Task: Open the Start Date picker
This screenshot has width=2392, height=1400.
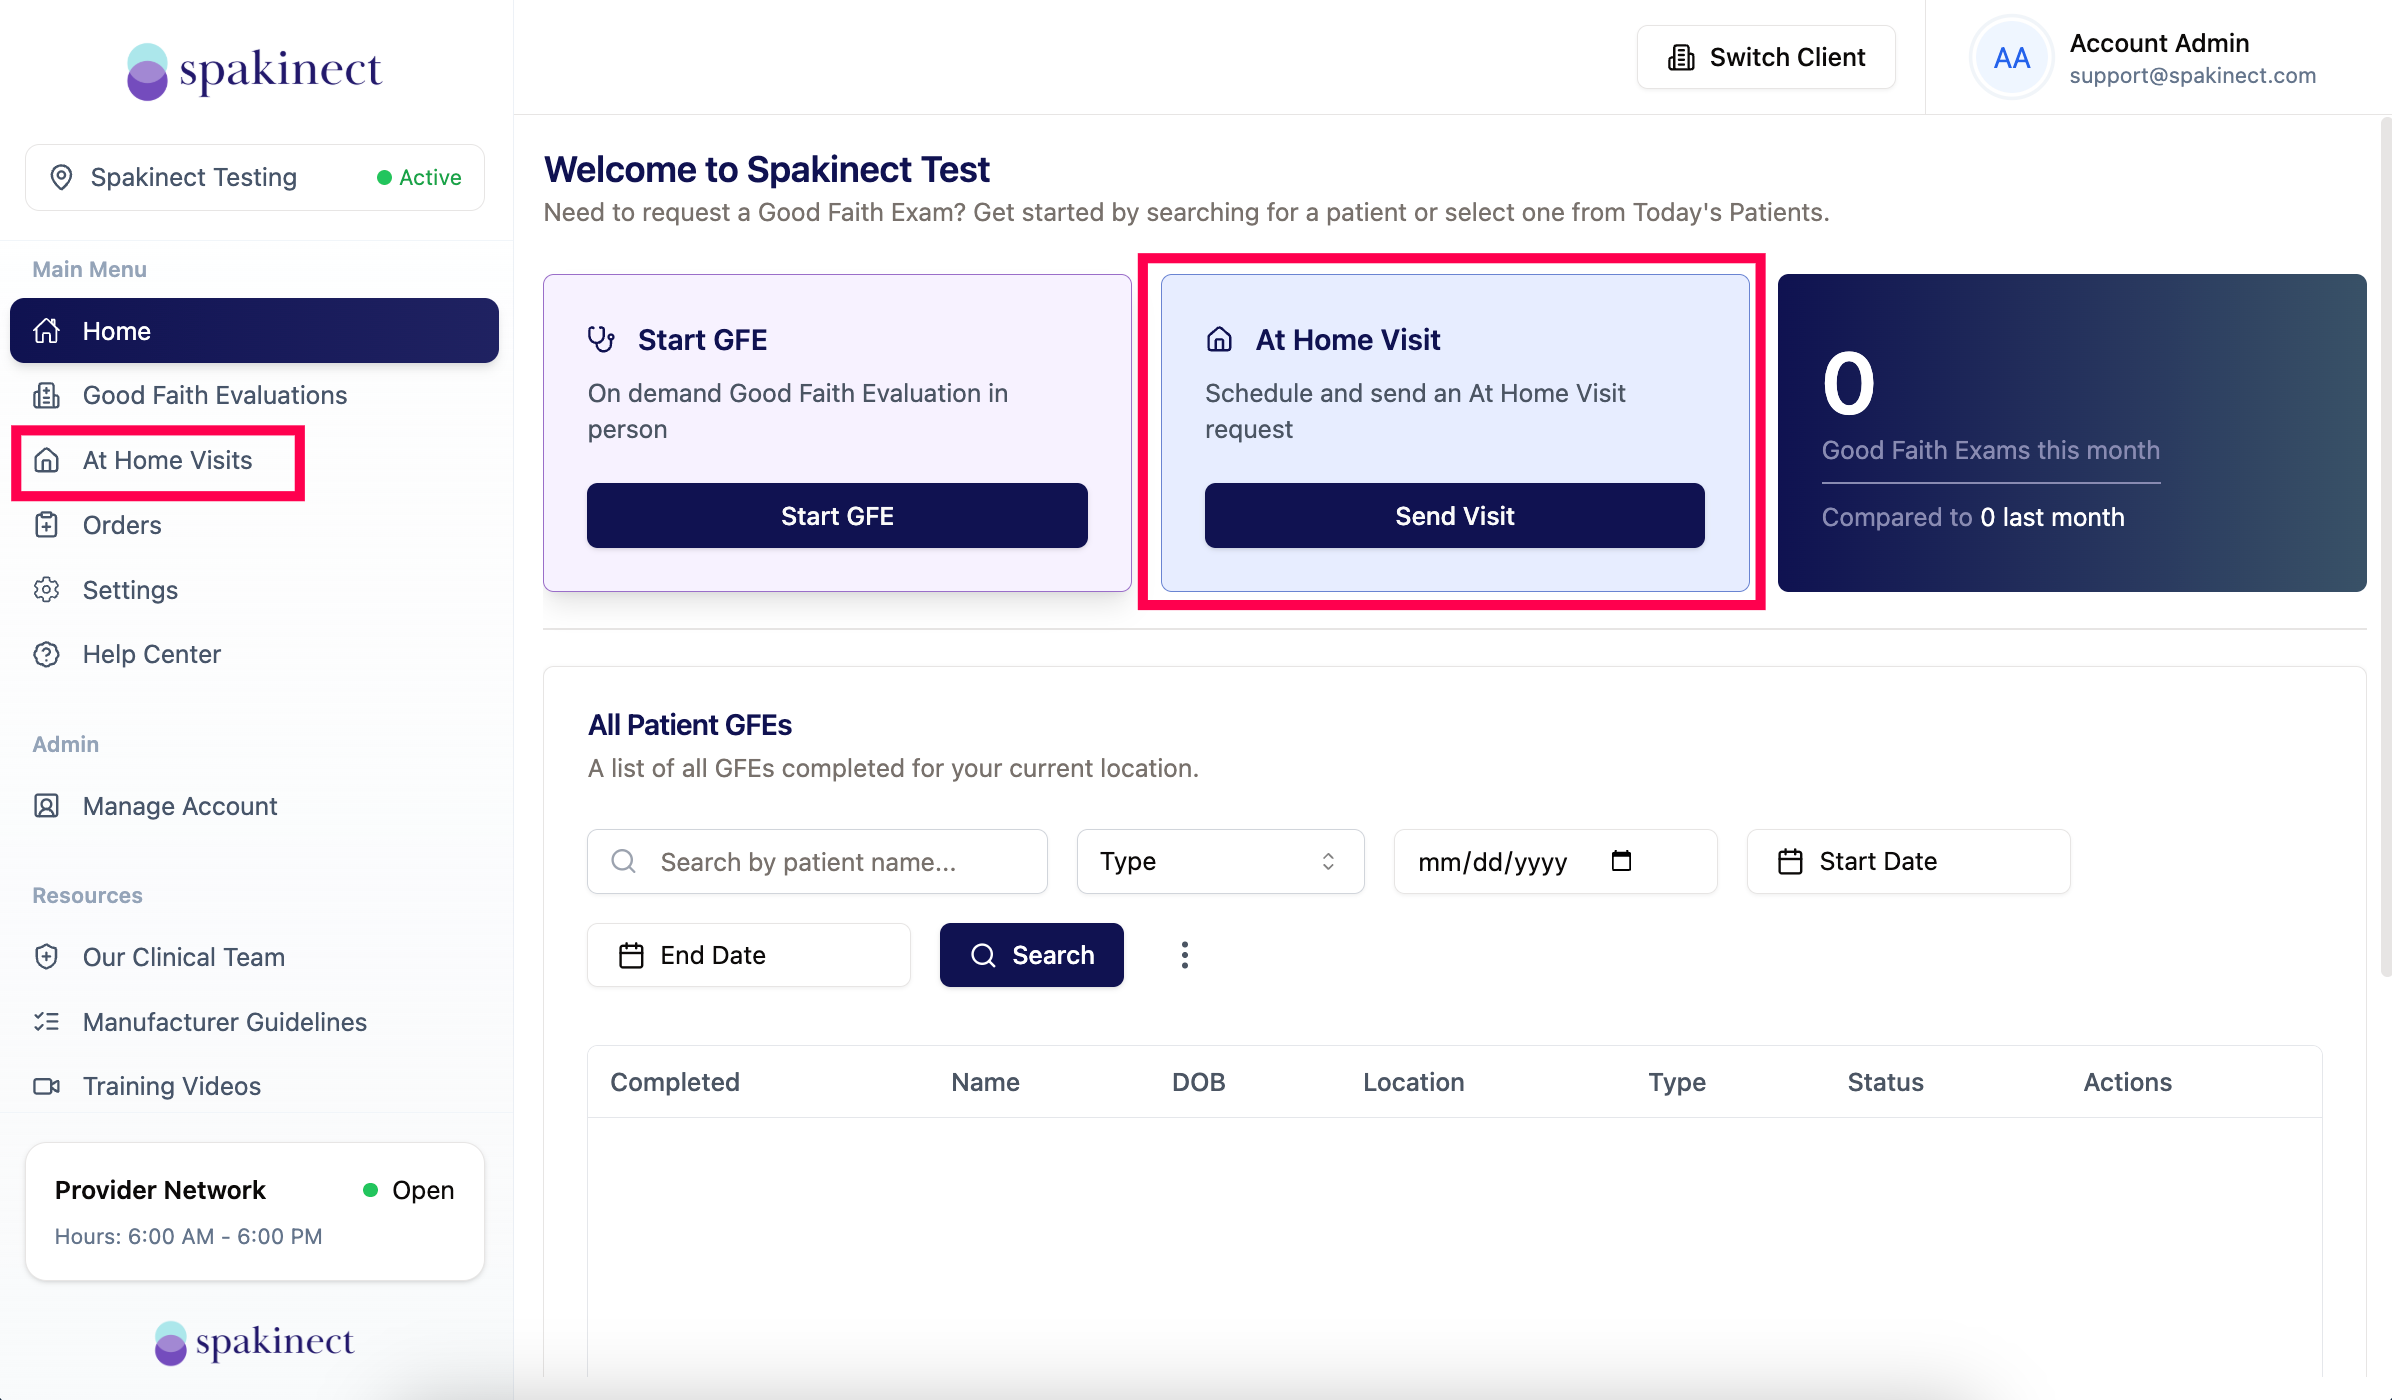Action: pos(1908,861)
